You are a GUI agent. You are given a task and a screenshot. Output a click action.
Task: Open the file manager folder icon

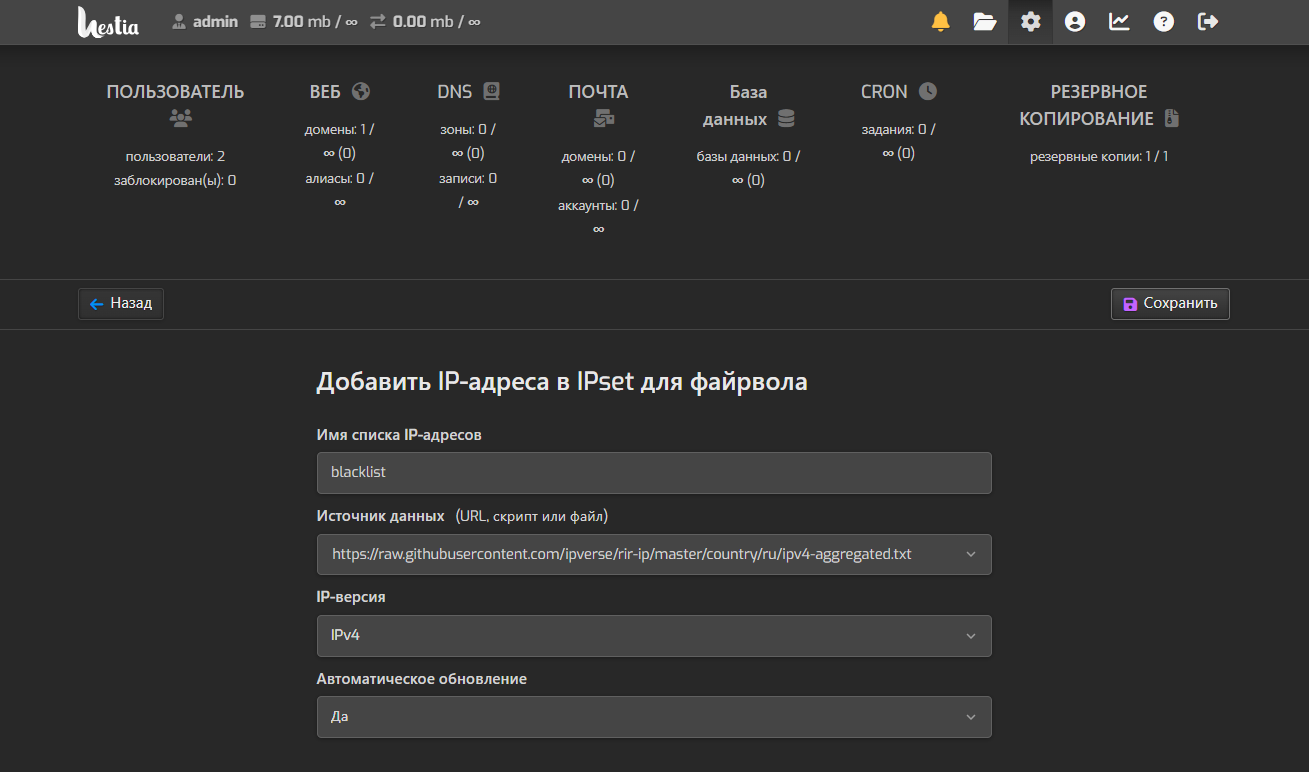point(985,22)
